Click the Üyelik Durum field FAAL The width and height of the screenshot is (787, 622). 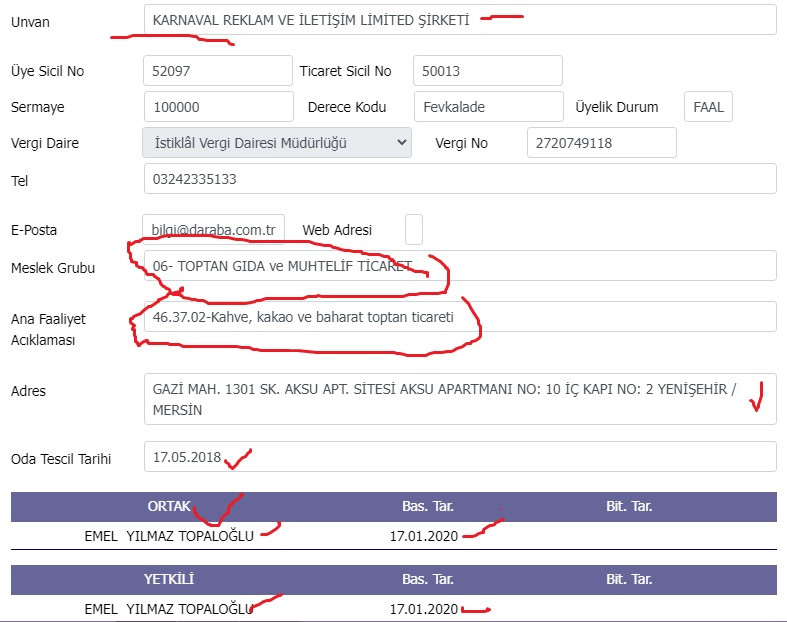tap(708, 106)
